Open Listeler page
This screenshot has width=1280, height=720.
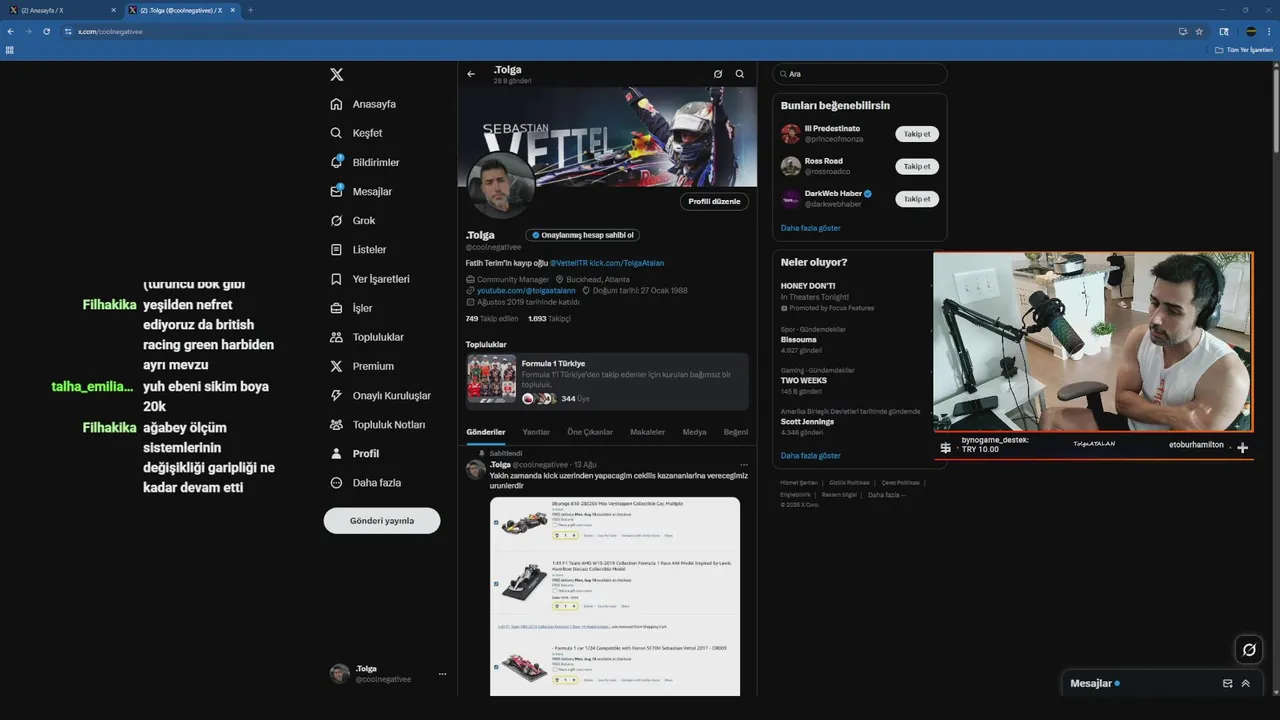[358, 249]
